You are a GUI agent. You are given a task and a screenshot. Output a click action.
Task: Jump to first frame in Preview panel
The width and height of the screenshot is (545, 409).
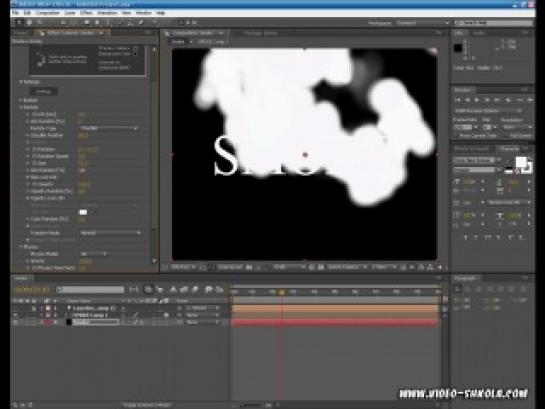coord(457,100)
